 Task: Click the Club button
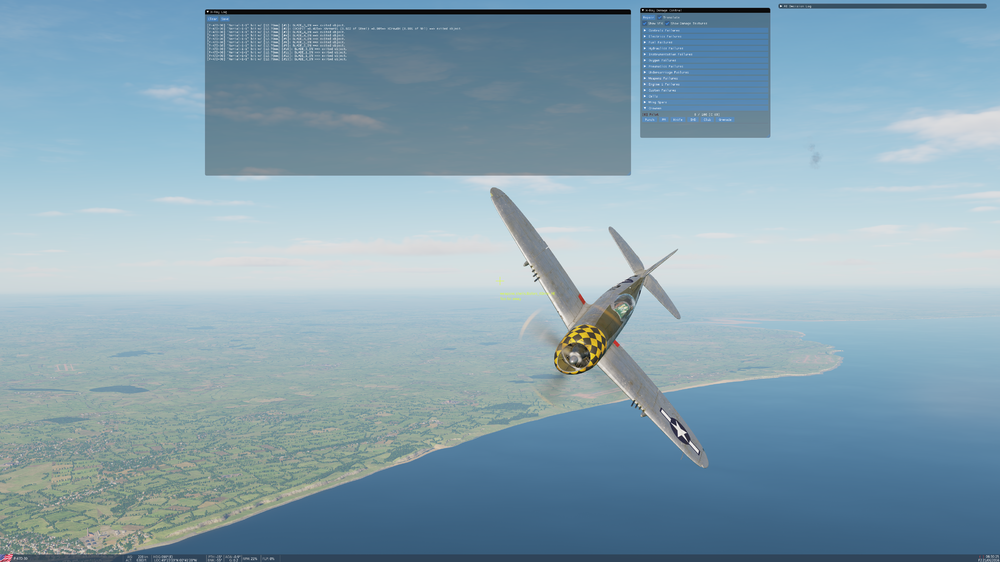click(707, 120)
